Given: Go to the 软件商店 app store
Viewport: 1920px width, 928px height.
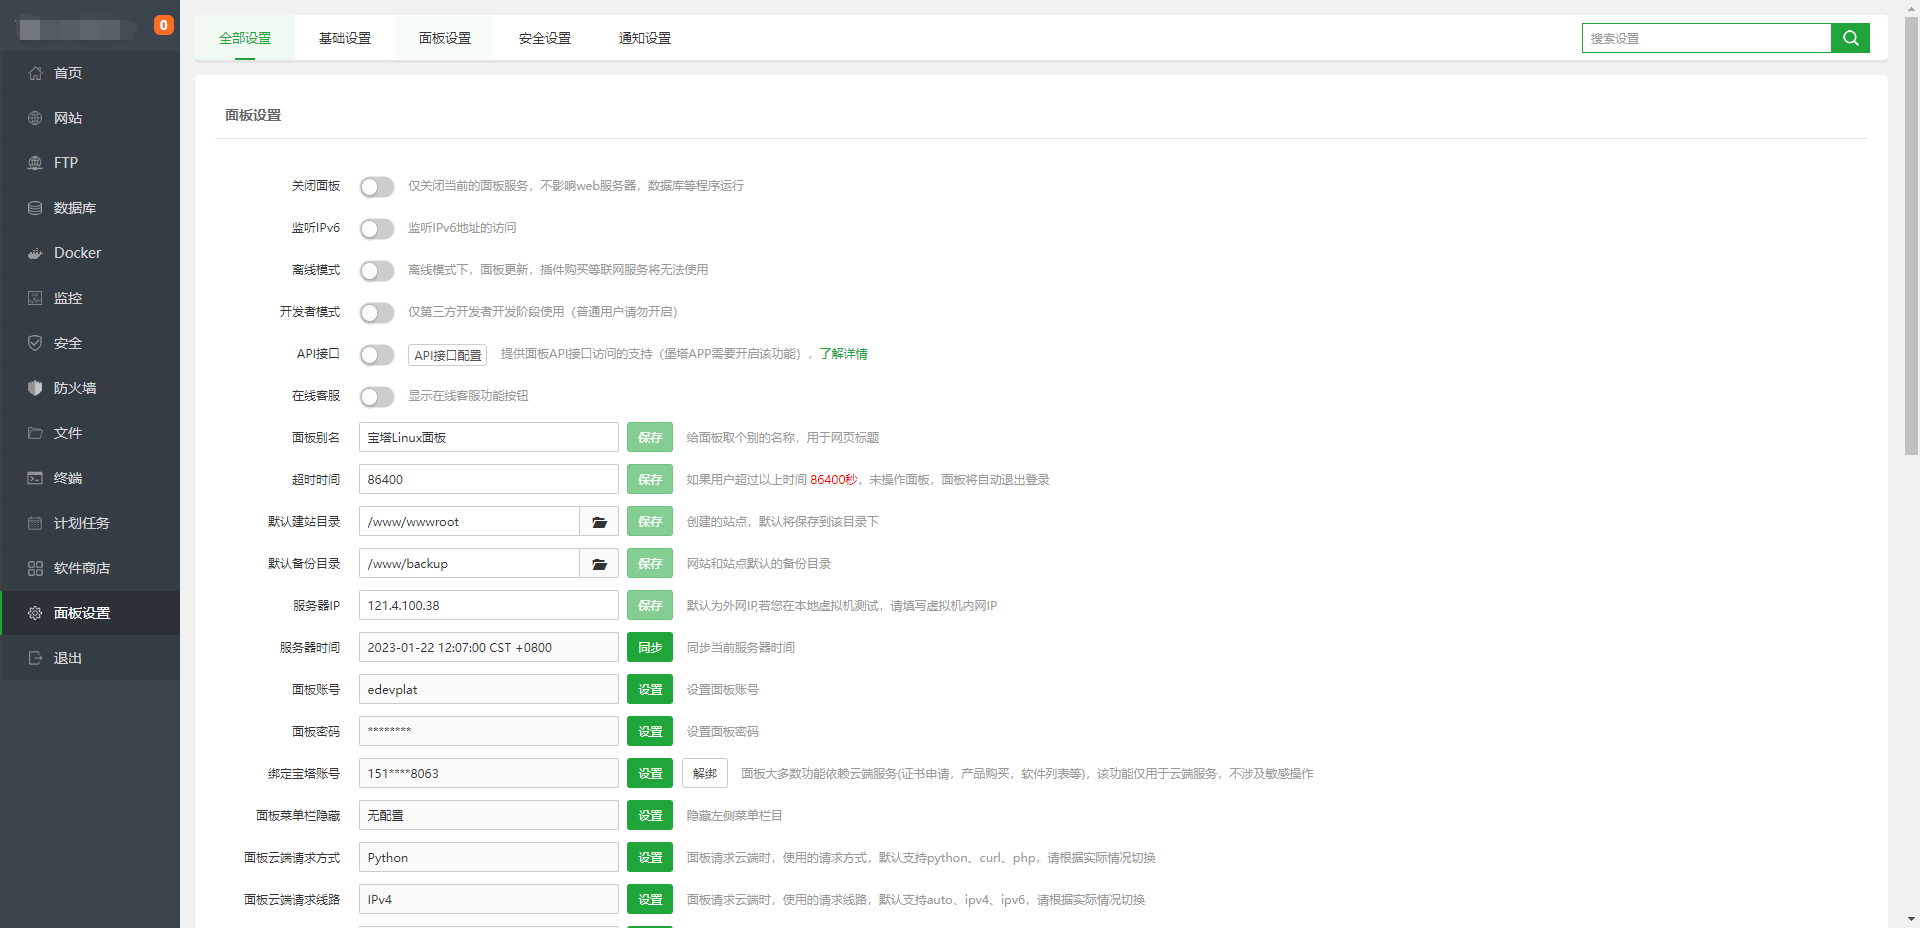Looking at the screenshot, I should click(x=80, y=567).
